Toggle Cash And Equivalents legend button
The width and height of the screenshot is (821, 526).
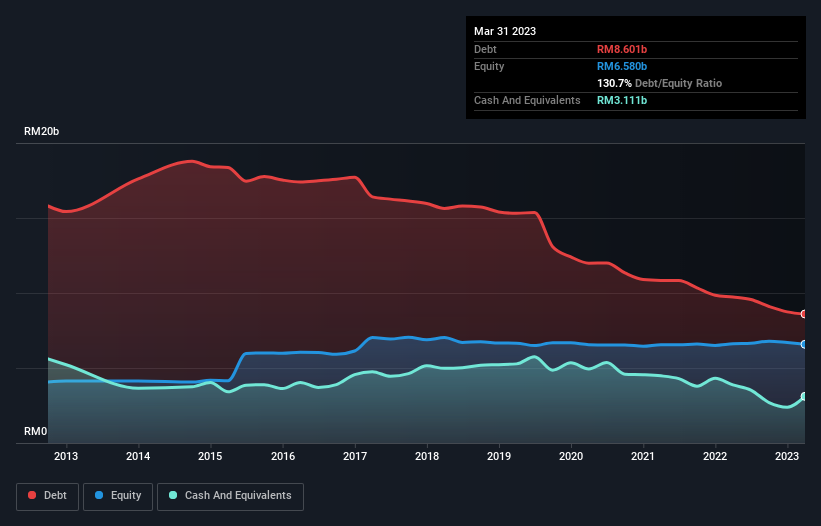pos(230,496)
